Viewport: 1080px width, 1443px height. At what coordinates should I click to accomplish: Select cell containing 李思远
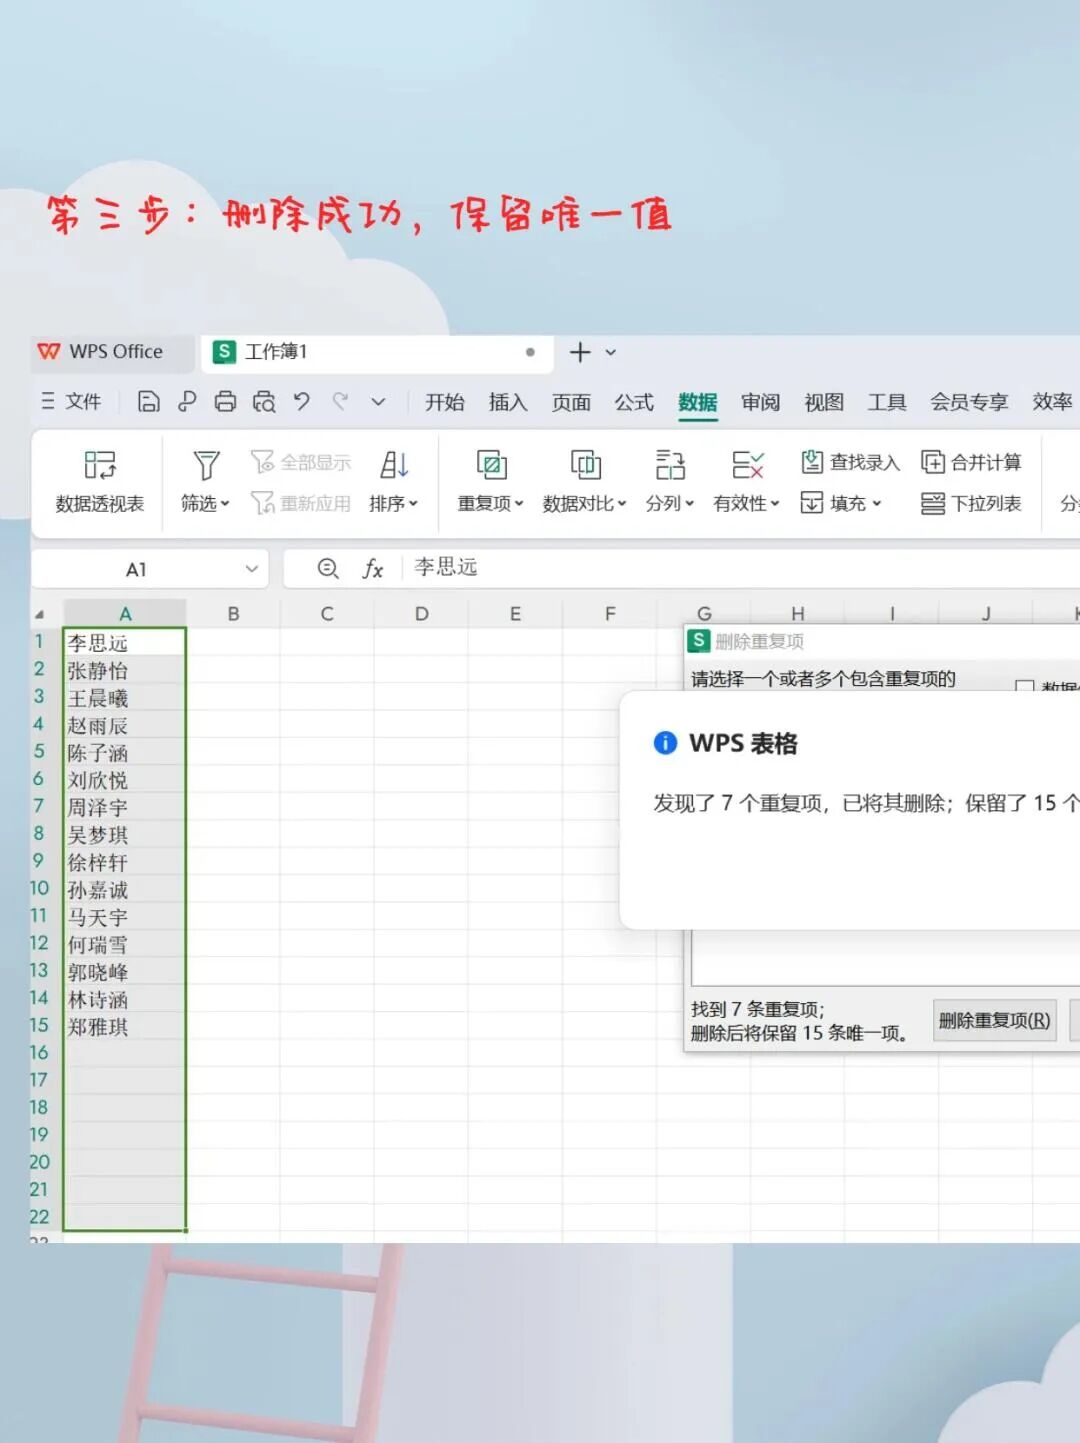tap(125, 642)
